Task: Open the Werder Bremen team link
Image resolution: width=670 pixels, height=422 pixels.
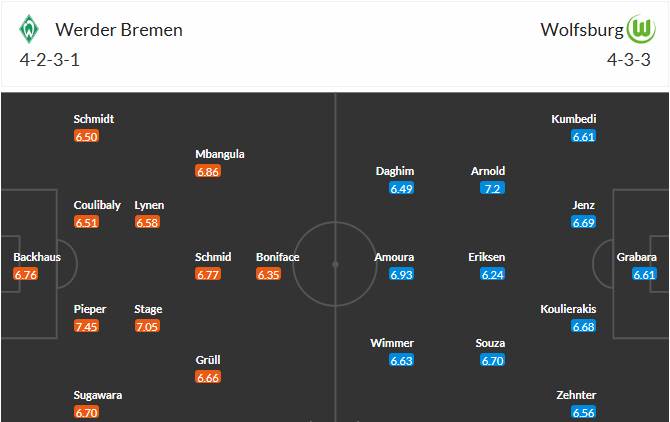Action: 120,30
